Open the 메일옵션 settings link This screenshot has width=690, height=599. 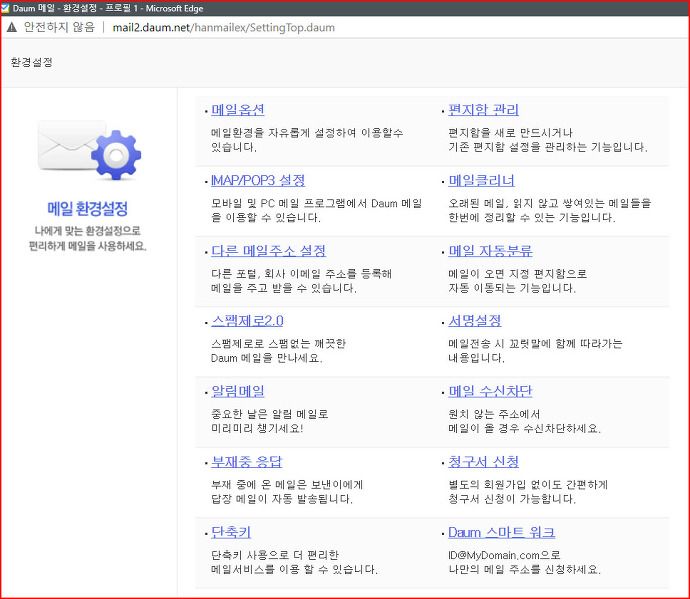[238, 110]
